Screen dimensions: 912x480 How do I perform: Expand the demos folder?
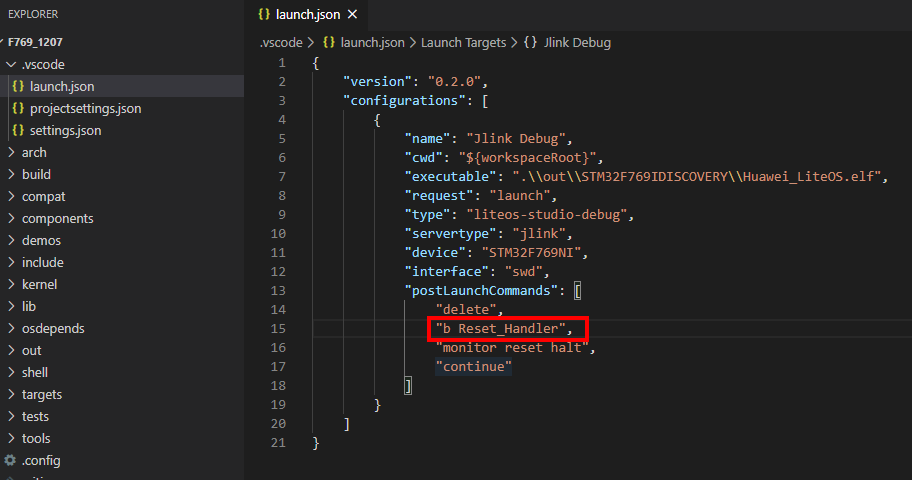[11, 240]
